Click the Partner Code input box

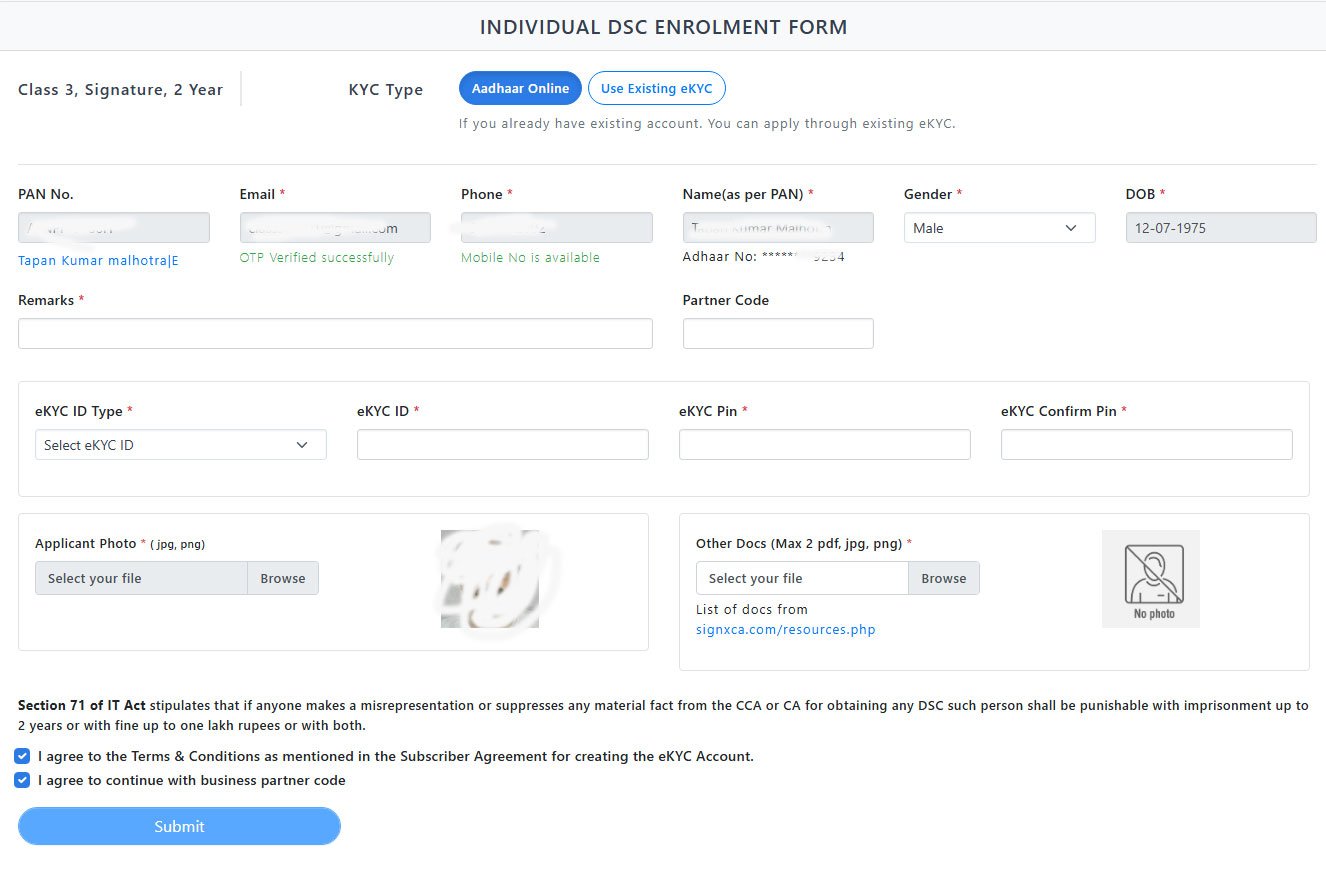point(777,334)
